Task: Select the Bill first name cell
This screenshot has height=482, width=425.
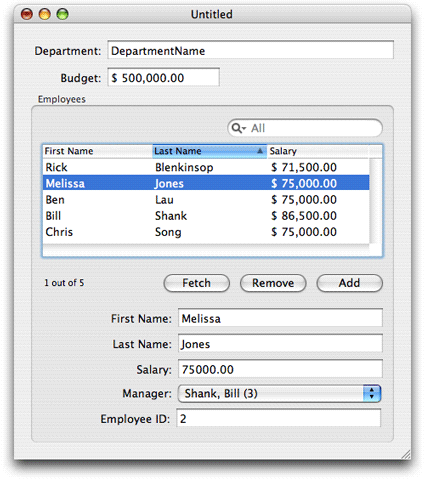Action: coord(53,216)
